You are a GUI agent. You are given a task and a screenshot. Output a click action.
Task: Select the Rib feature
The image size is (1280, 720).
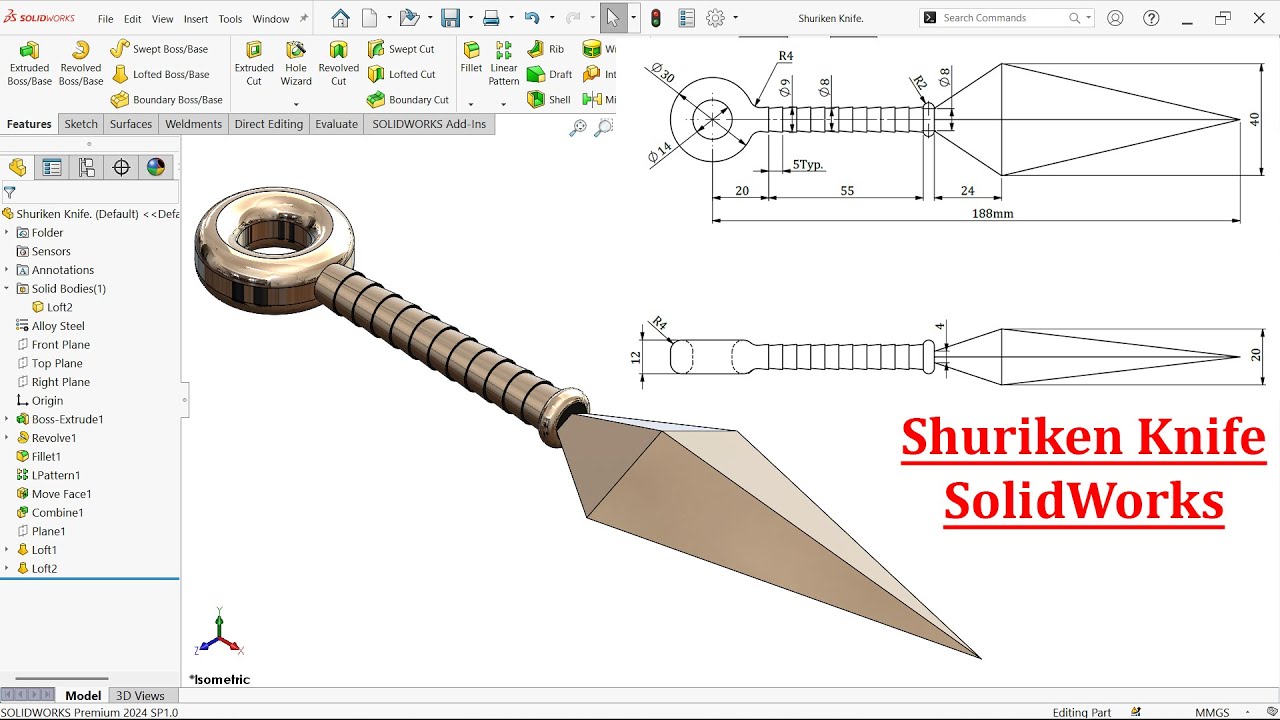[546, 49]
